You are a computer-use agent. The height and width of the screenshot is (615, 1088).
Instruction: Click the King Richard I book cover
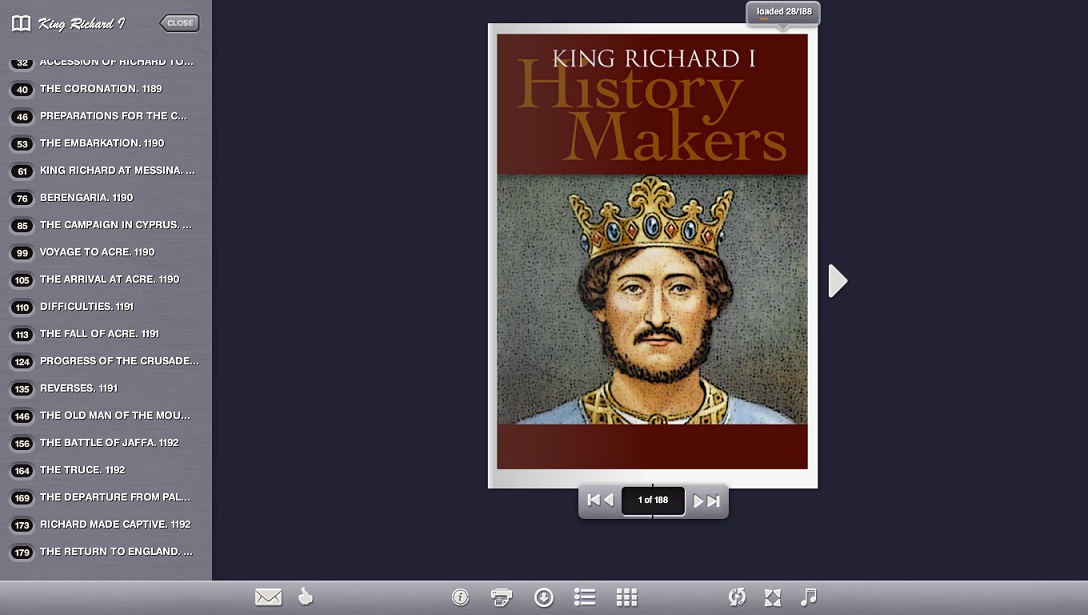[x=652, y=255]
